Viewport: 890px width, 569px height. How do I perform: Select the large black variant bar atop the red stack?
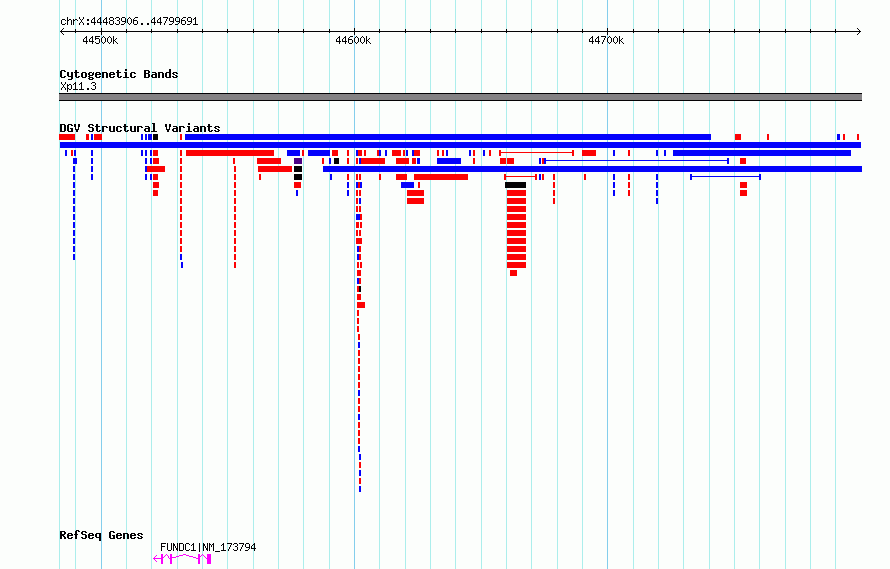coord(515,185)
